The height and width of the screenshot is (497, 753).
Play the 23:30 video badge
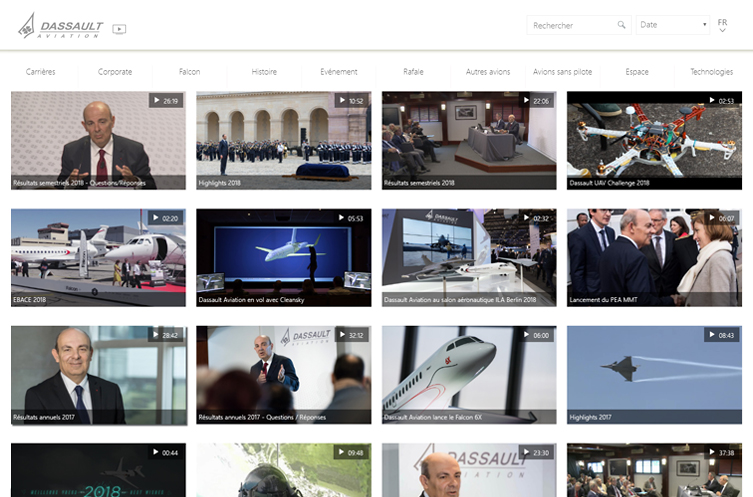(x=536, y=452)
